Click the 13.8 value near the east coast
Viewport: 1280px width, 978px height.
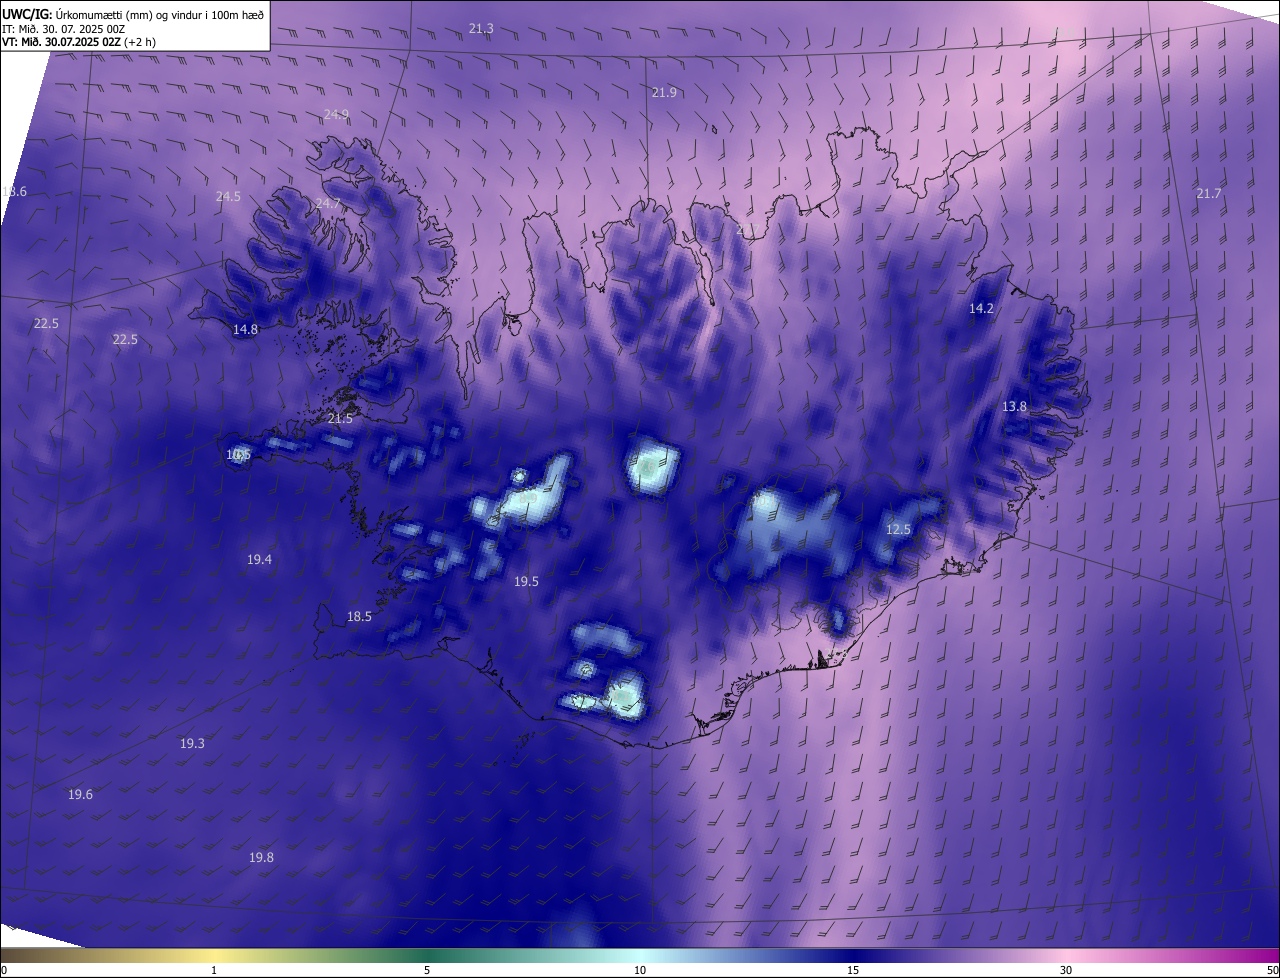1014,406
